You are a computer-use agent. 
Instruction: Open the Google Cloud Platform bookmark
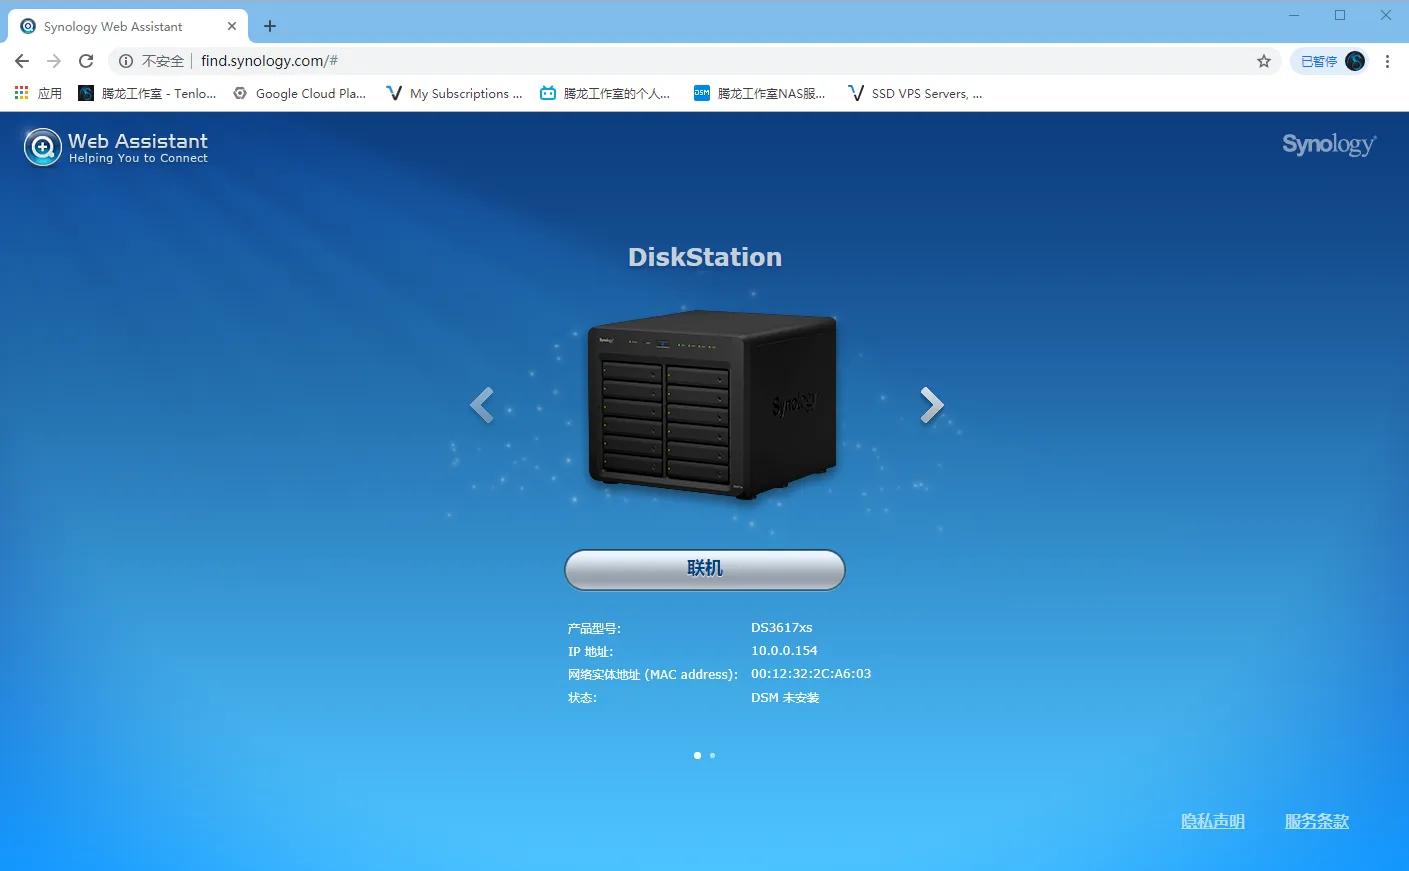(x=300, y=93)
